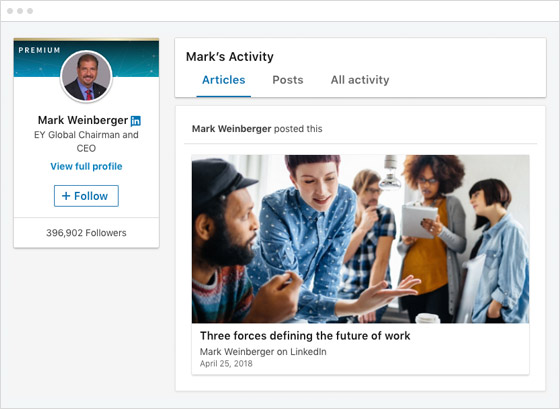This screenshot has height=409, width=560.
Task: Open View full profile link
Action: coord(86,166)
